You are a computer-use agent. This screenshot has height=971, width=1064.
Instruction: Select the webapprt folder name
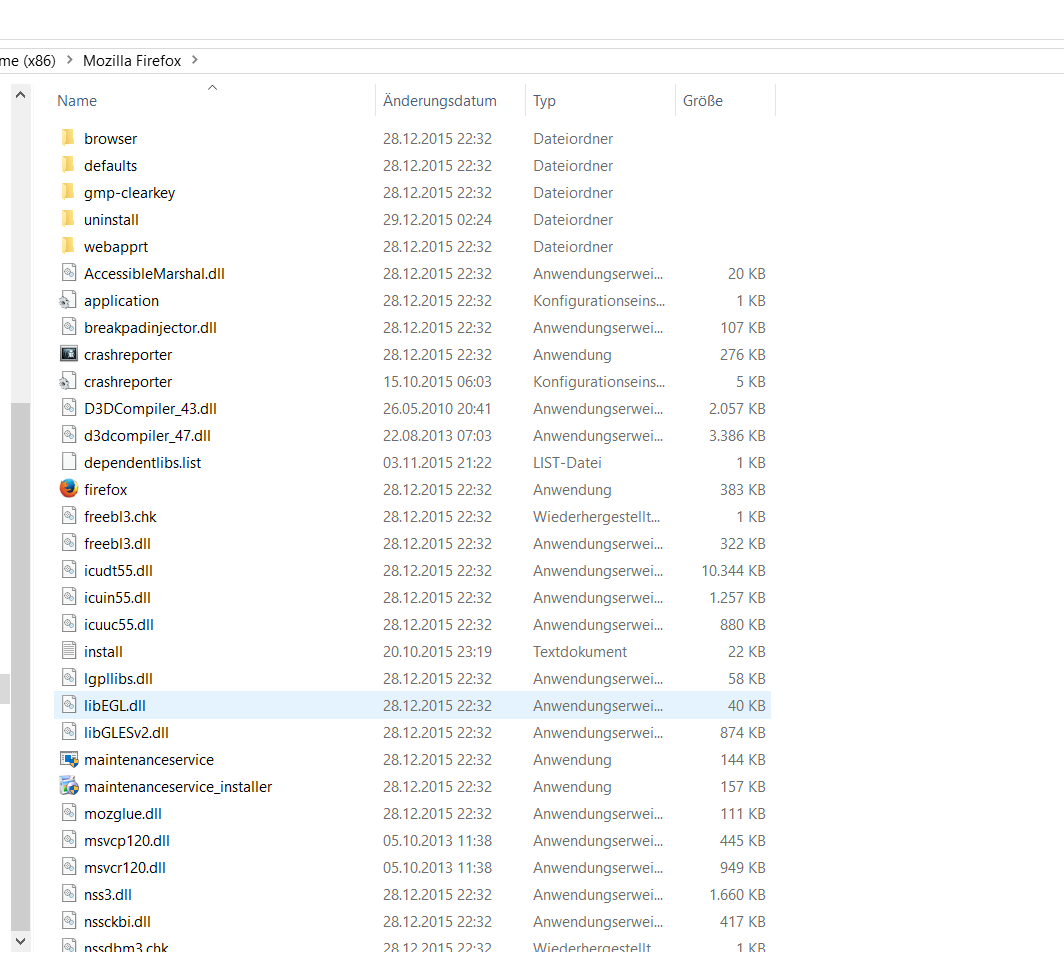(x=116, y=246)
